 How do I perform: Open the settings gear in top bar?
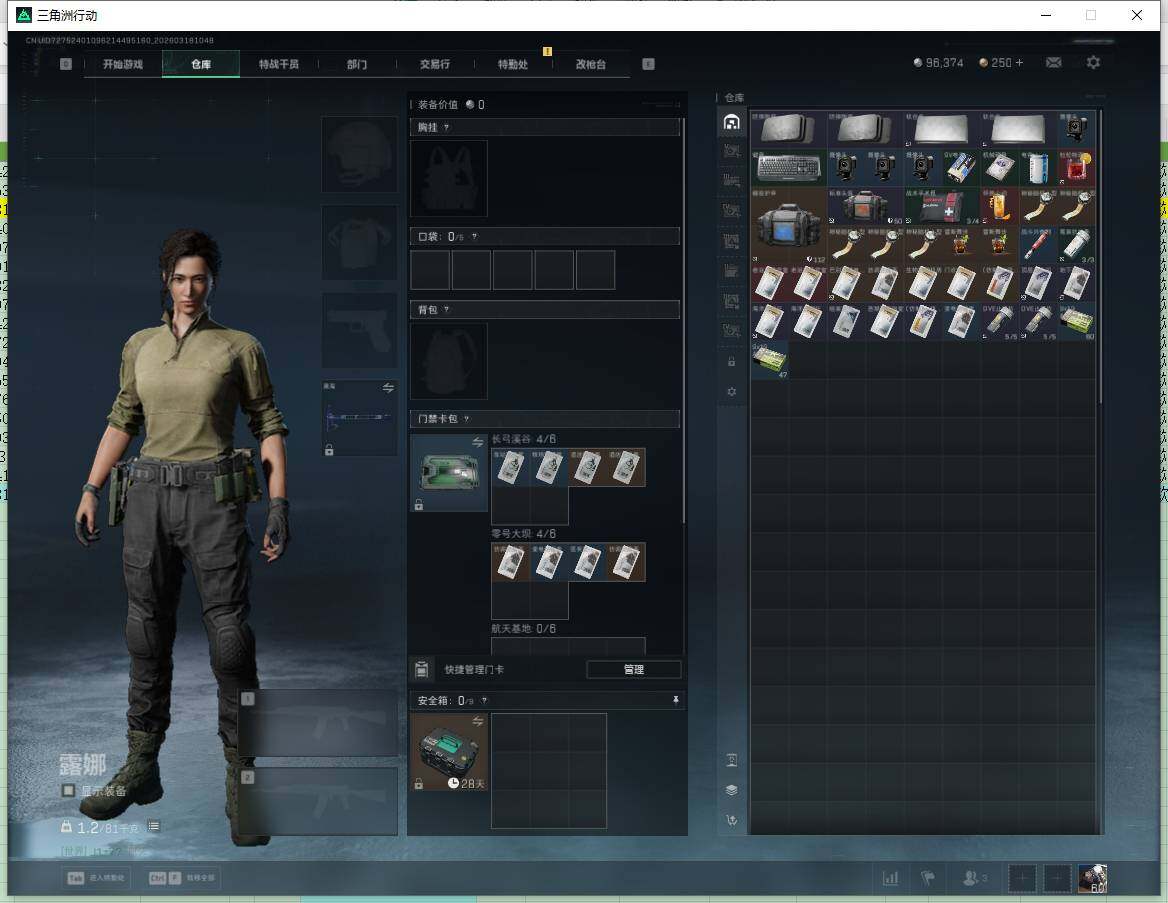pos(1093,63)
